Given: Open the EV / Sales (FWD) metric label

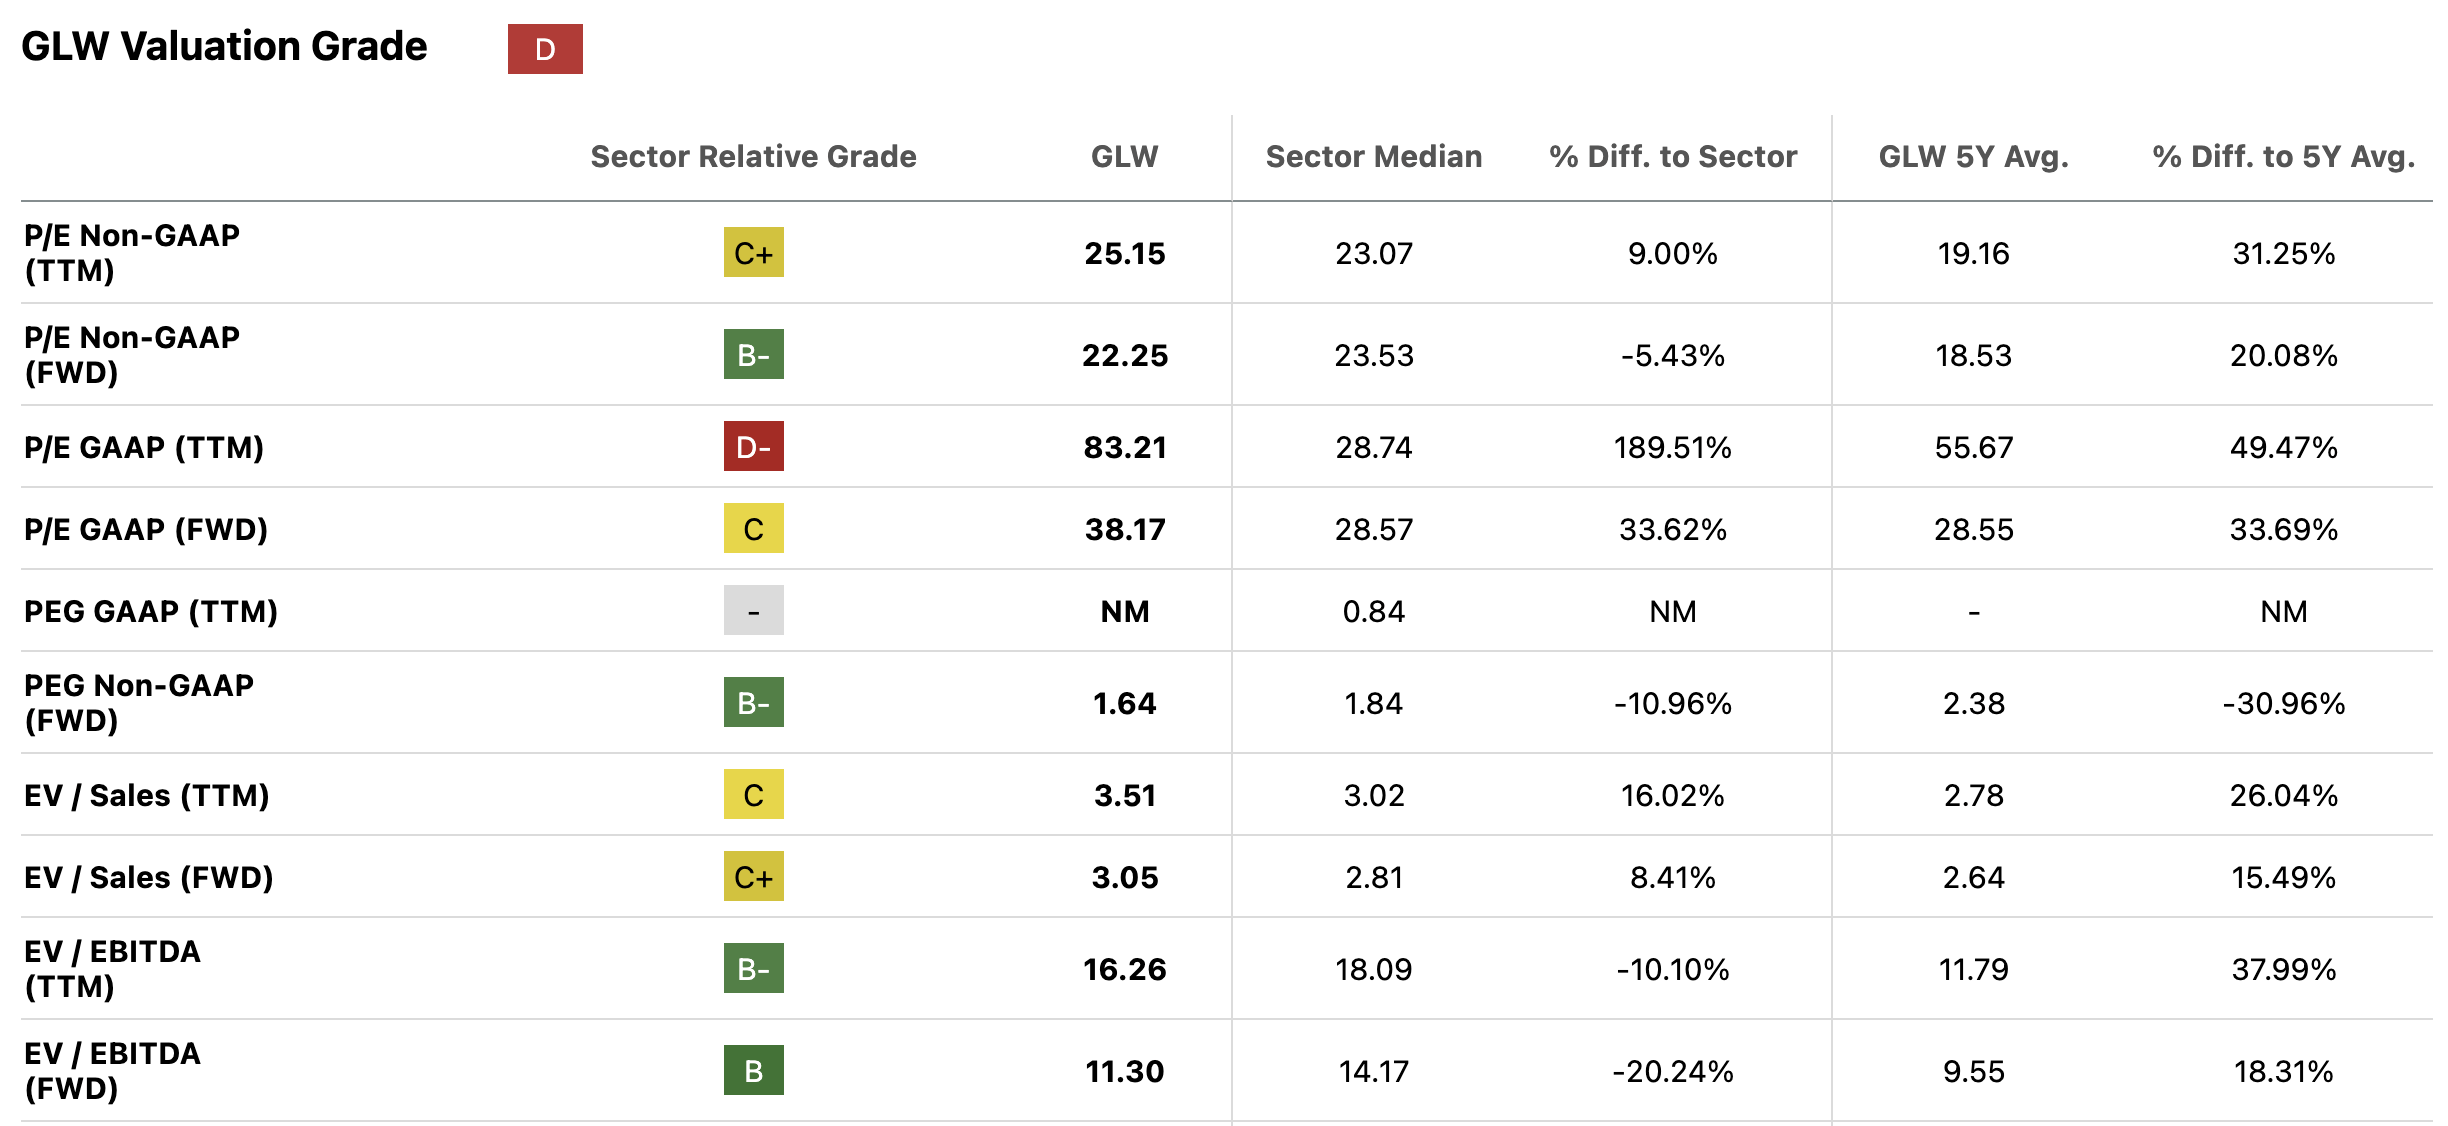Looking at the screenshot, I should click(148, 877).
